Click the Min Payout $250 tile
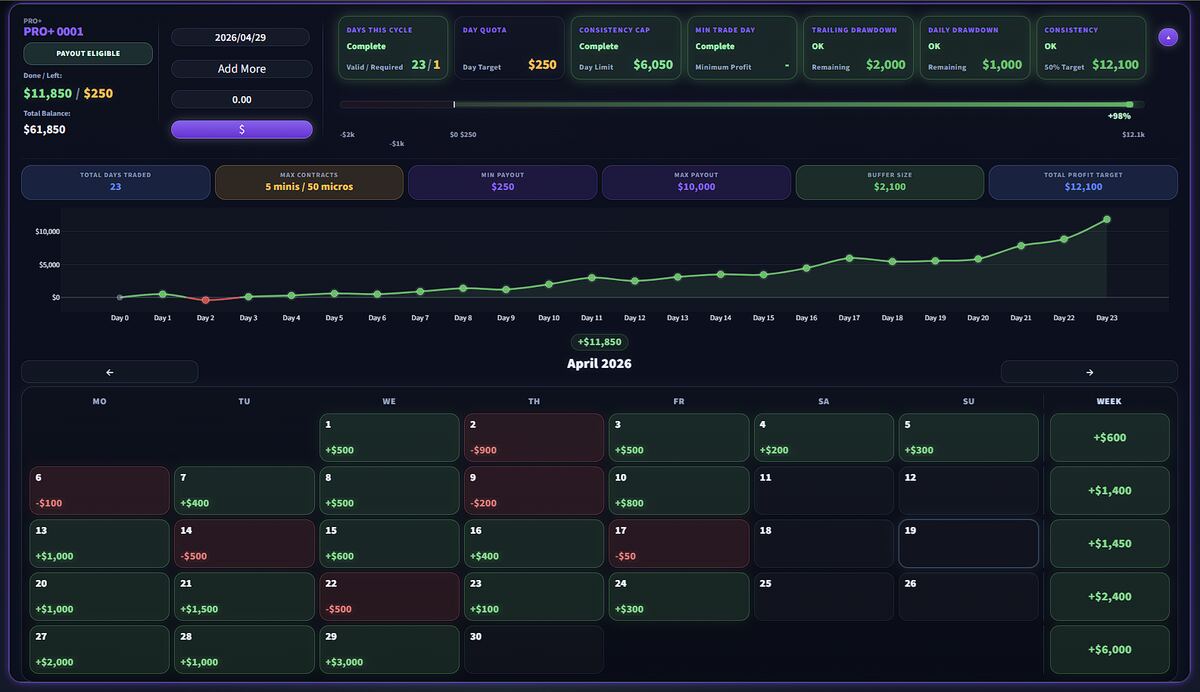 click(x=503, y=182)
